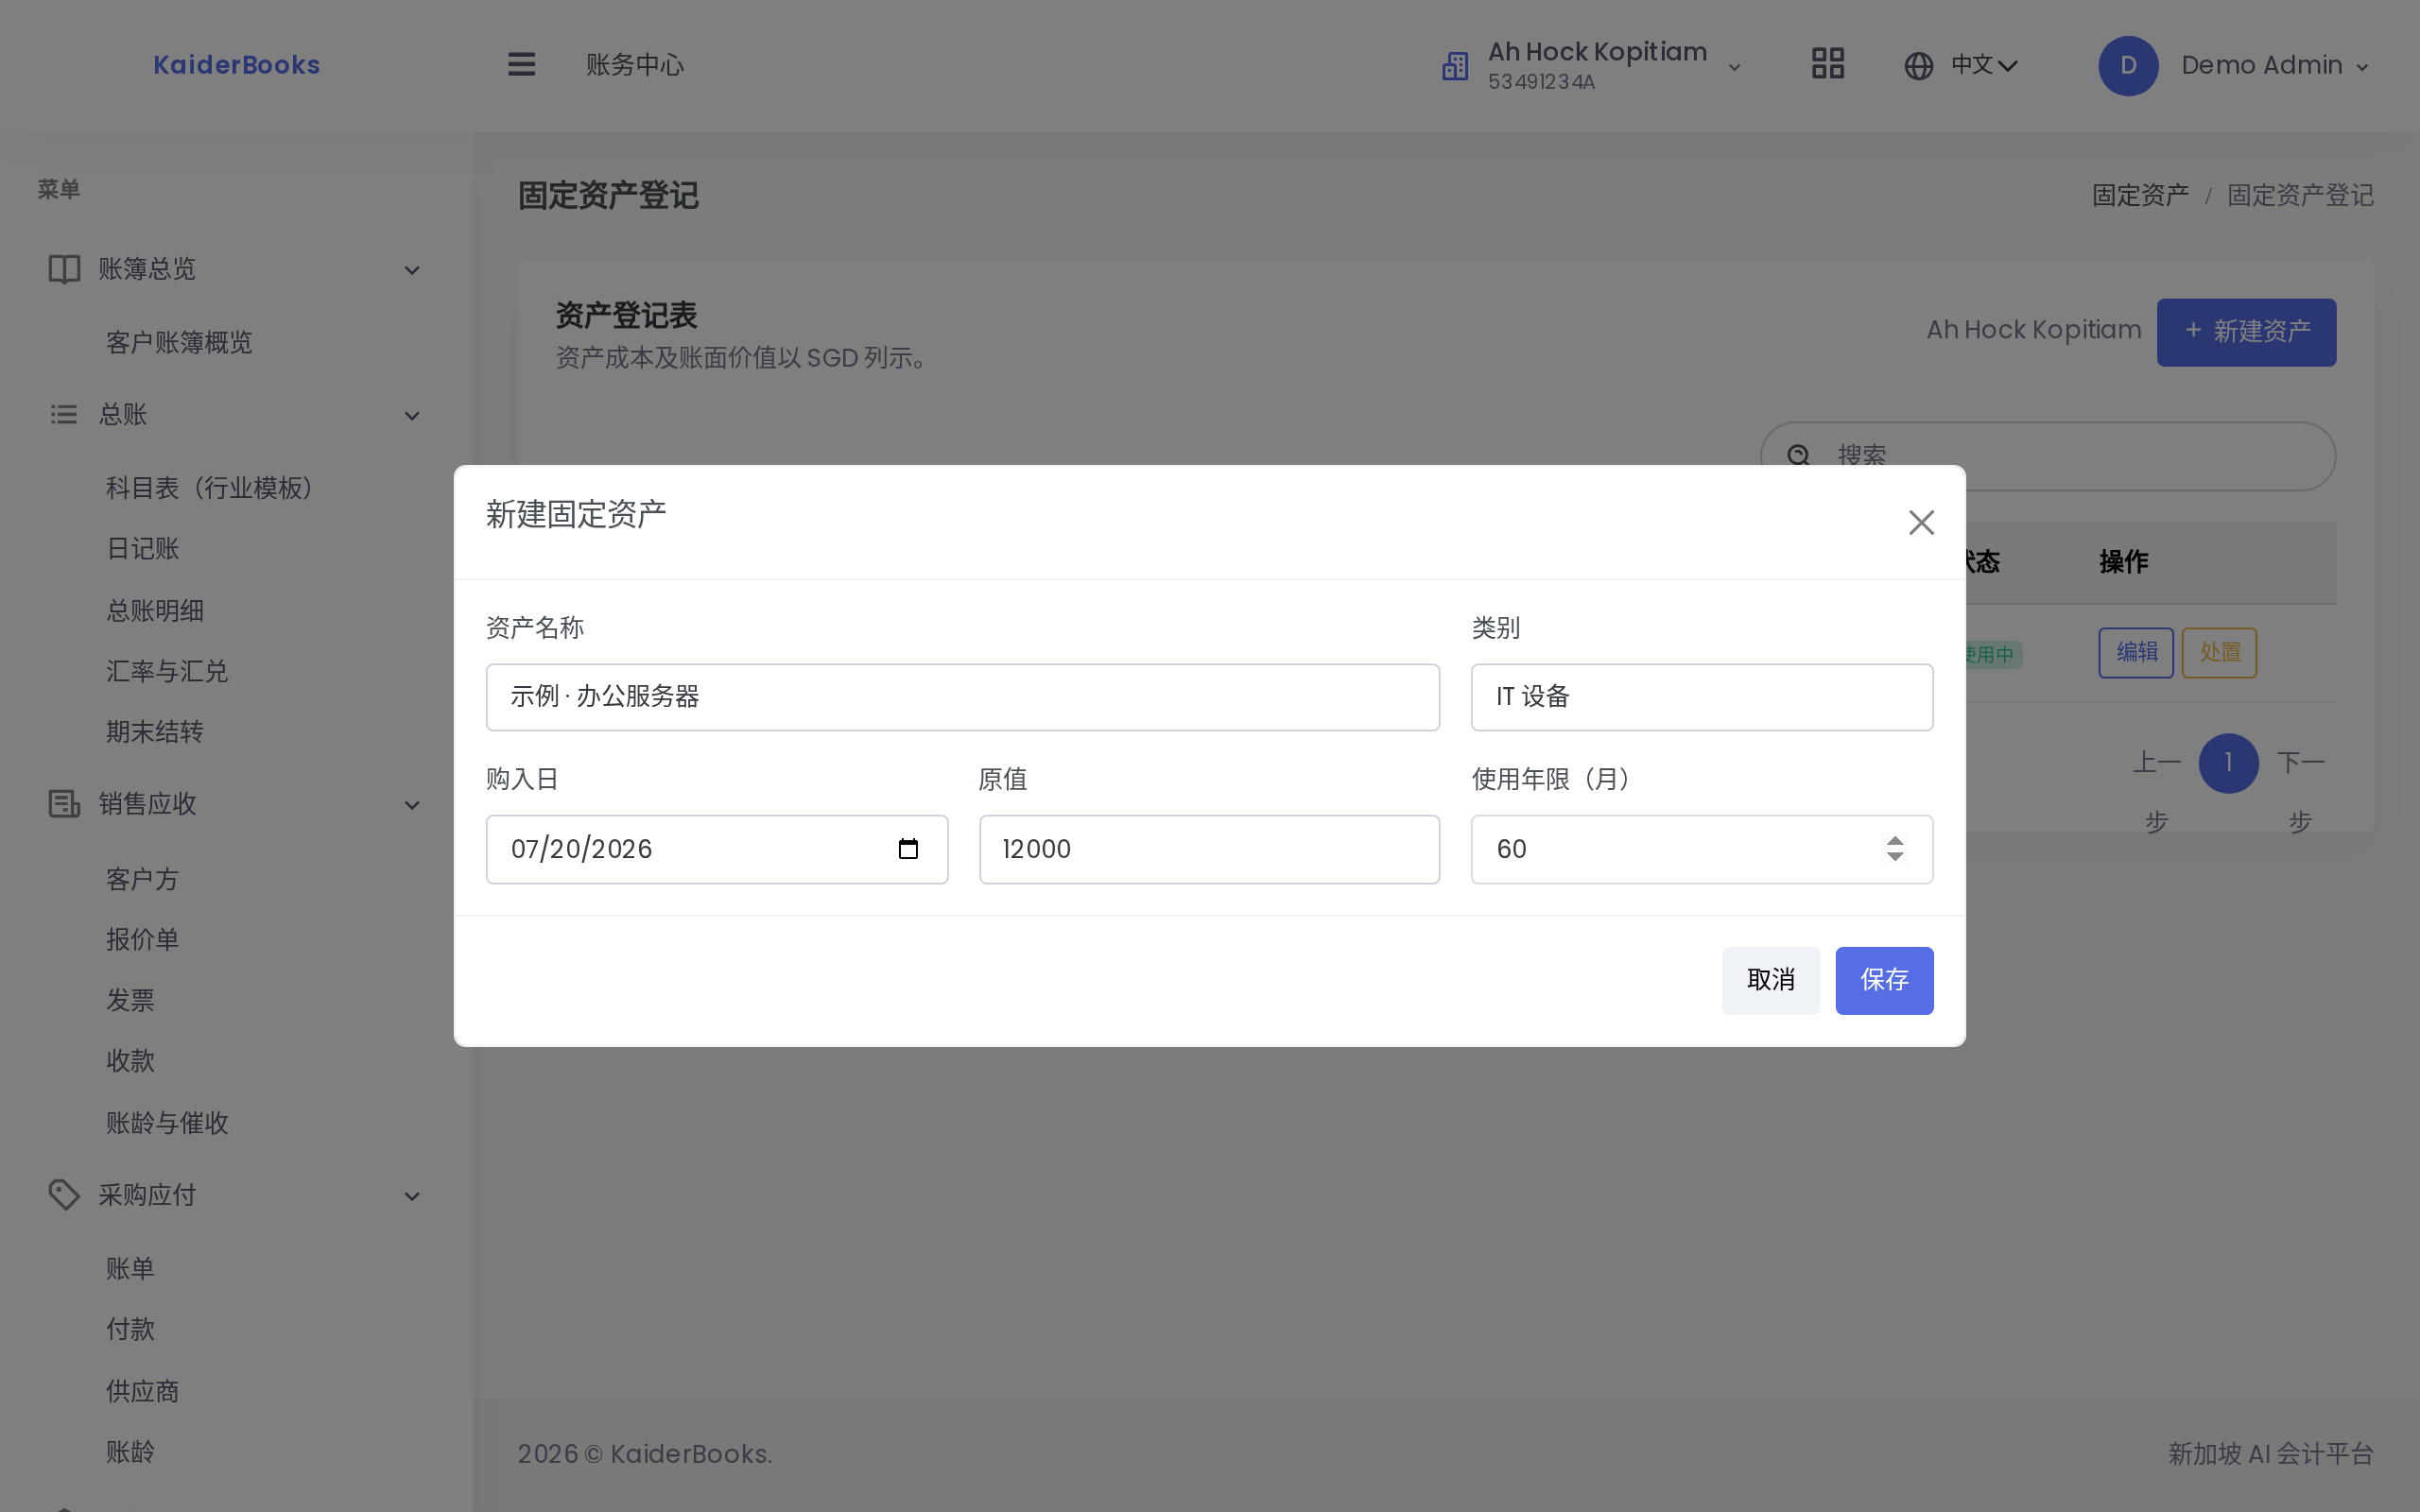Collapse the 采购应付 menu section
Screen dimensions: 2420x1512
(x=412, y=1196)
